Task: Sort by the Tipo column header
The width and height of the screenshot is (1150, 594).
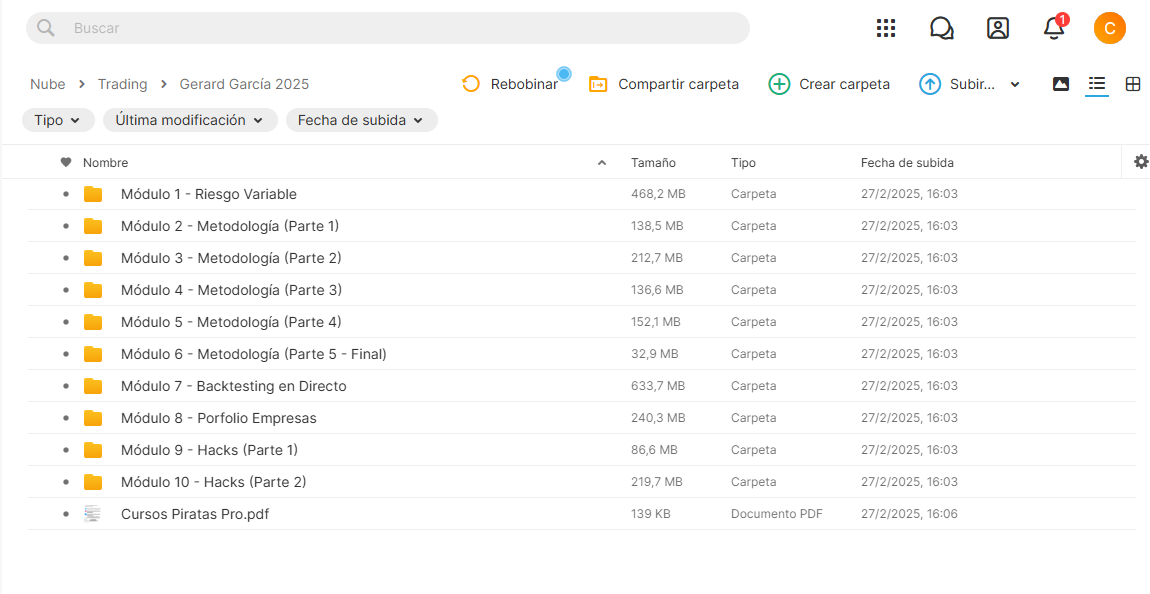Action: tap(743, 163)
